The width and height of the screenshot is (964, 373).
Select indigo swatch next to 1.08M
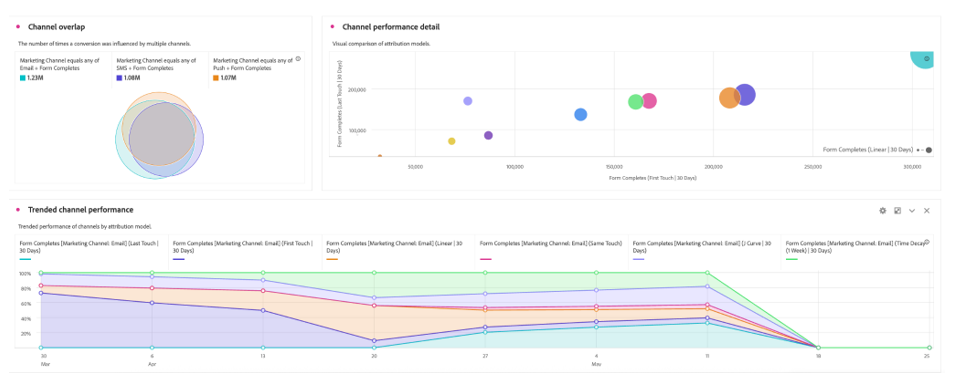click(x=119, y=78)
